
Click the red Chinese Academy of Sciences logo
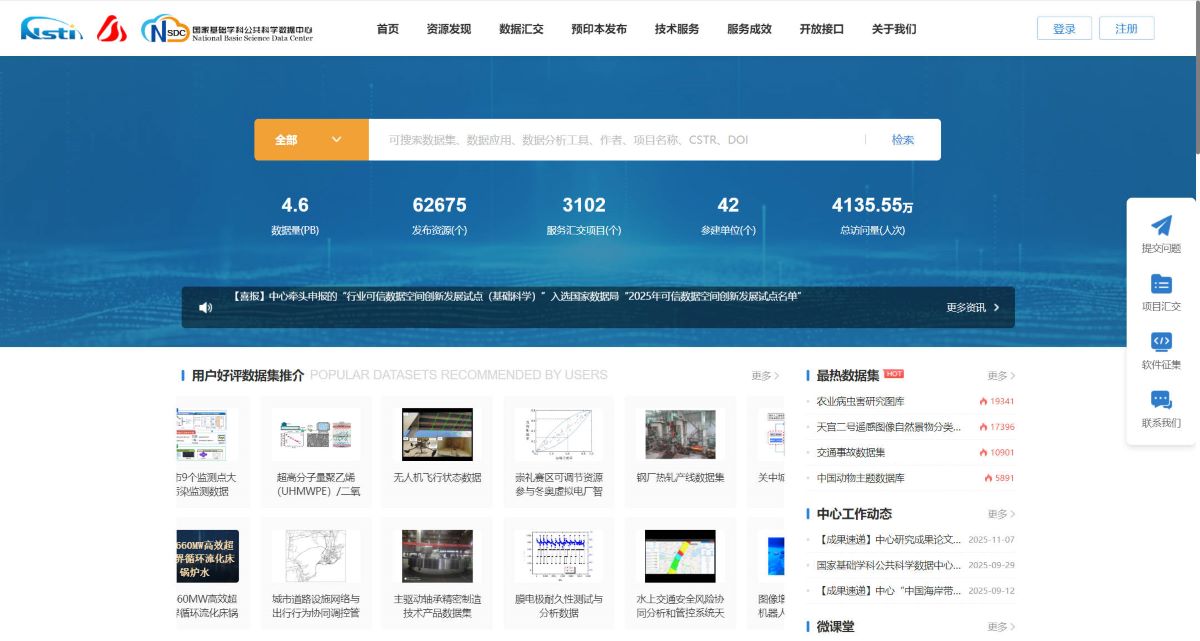pyautogui.click(x=112, y=29)
